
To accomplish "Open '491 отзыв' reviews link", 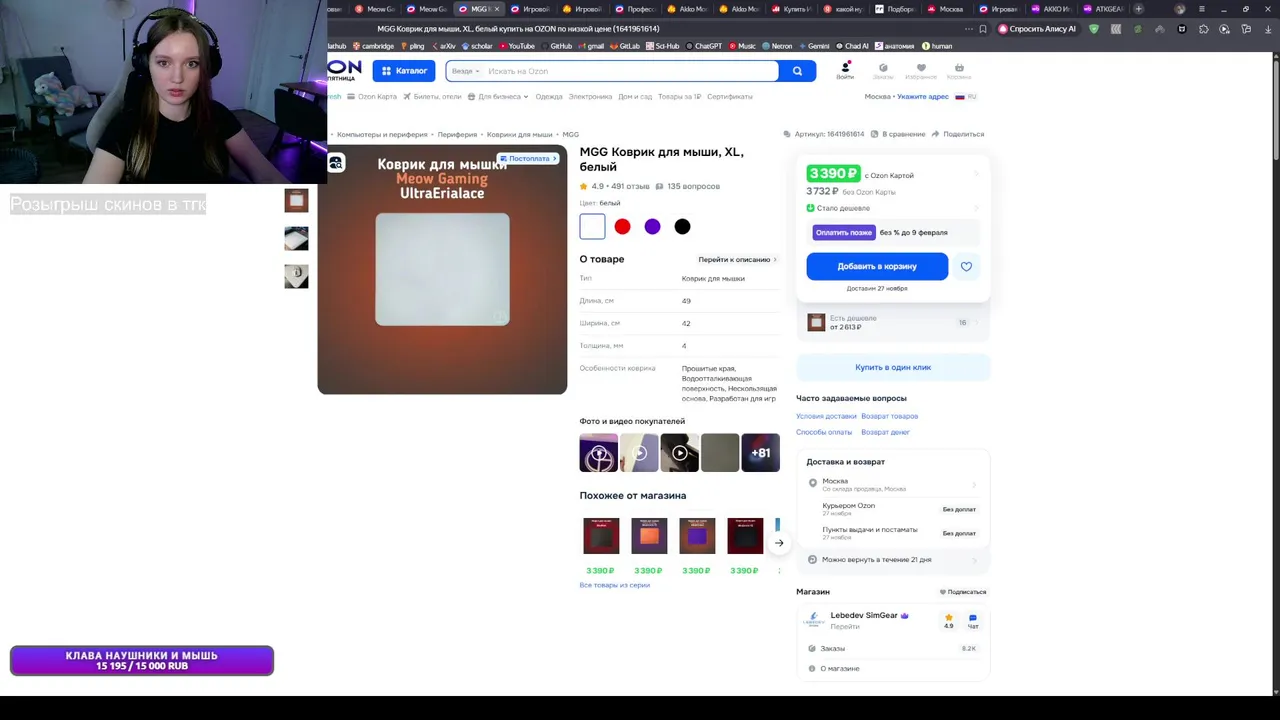I will (x=630, y=186).
